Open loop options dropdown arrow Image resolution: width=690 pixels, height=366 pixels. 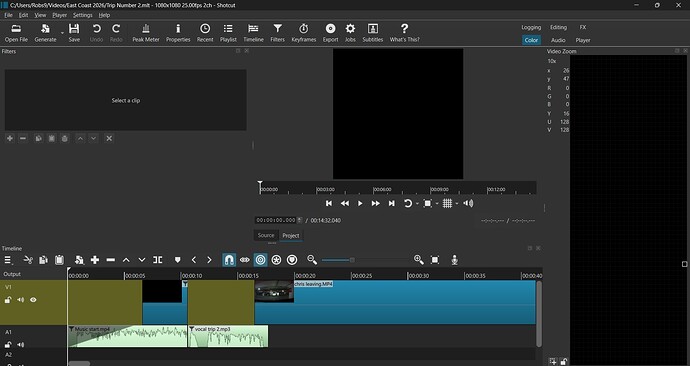[417, 204]
